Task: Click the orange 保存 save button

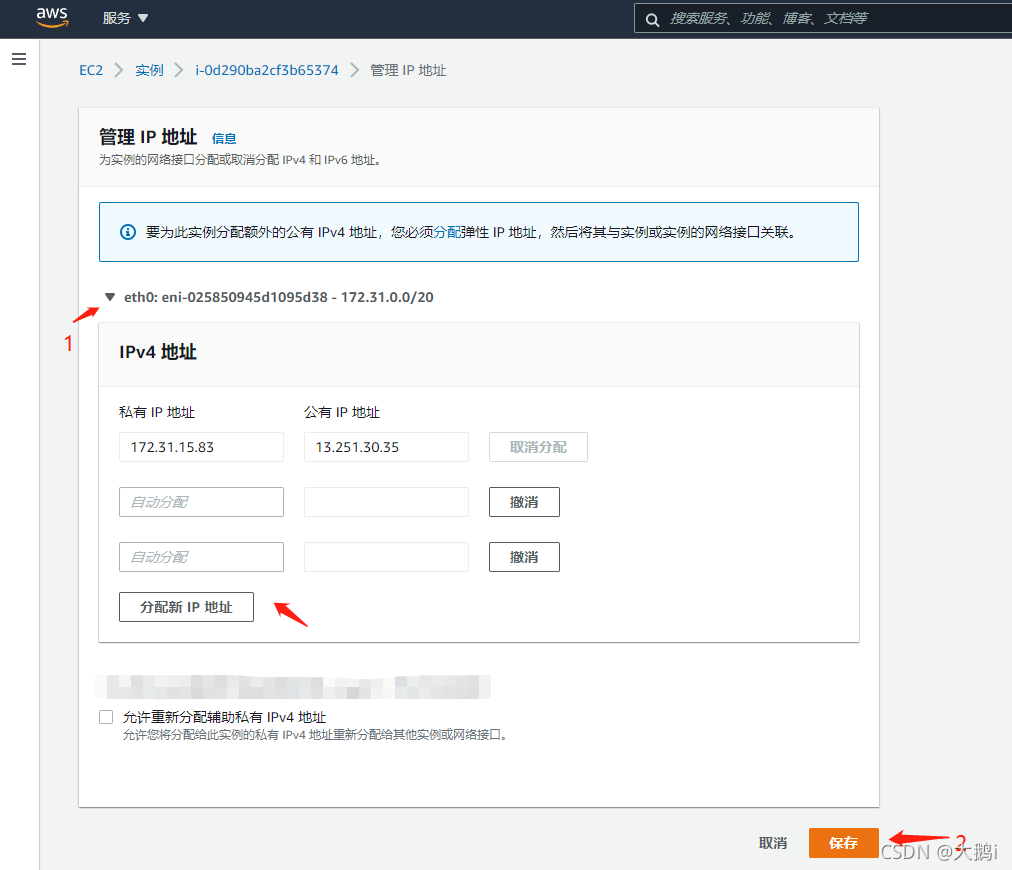Action: click(843, 843)
